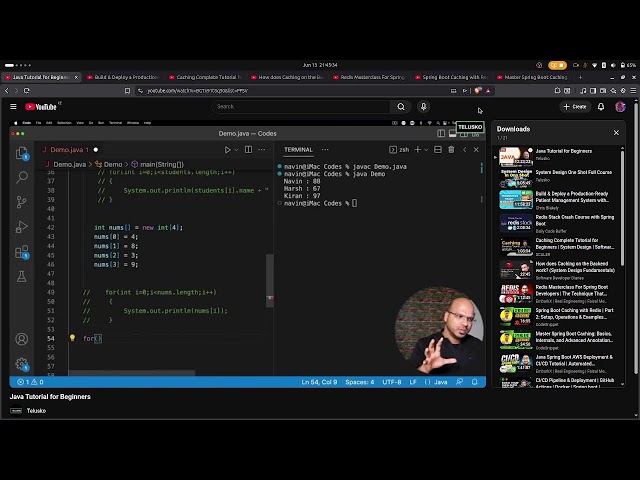Go back in the browser toolbar

coord(7,91)
